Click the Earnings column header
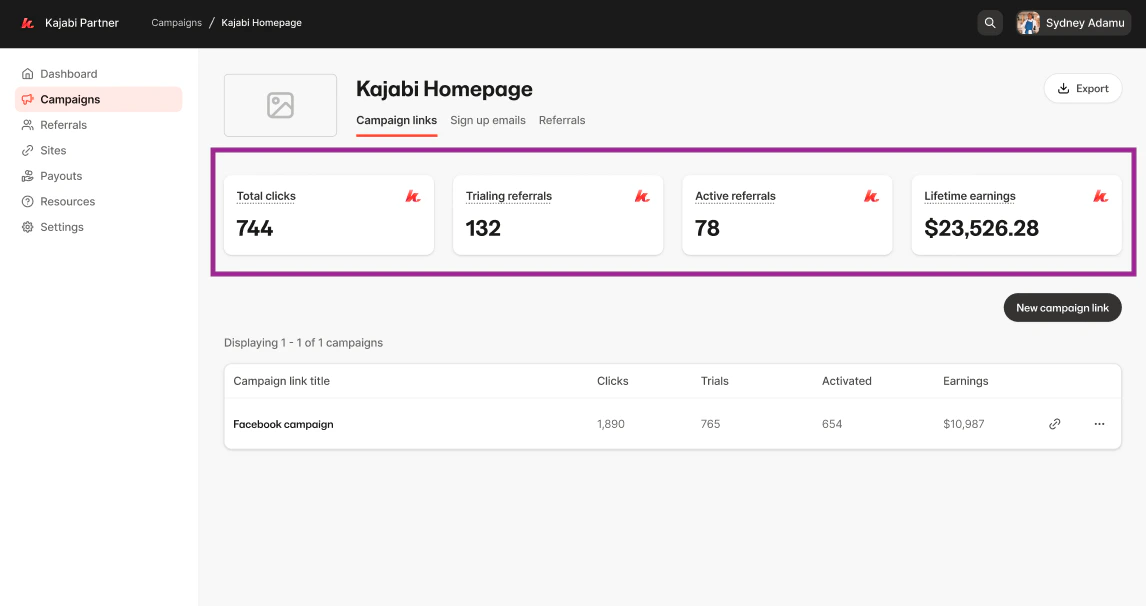The width and height of the screenshot is (1146, 606). (x=965, y=381)
